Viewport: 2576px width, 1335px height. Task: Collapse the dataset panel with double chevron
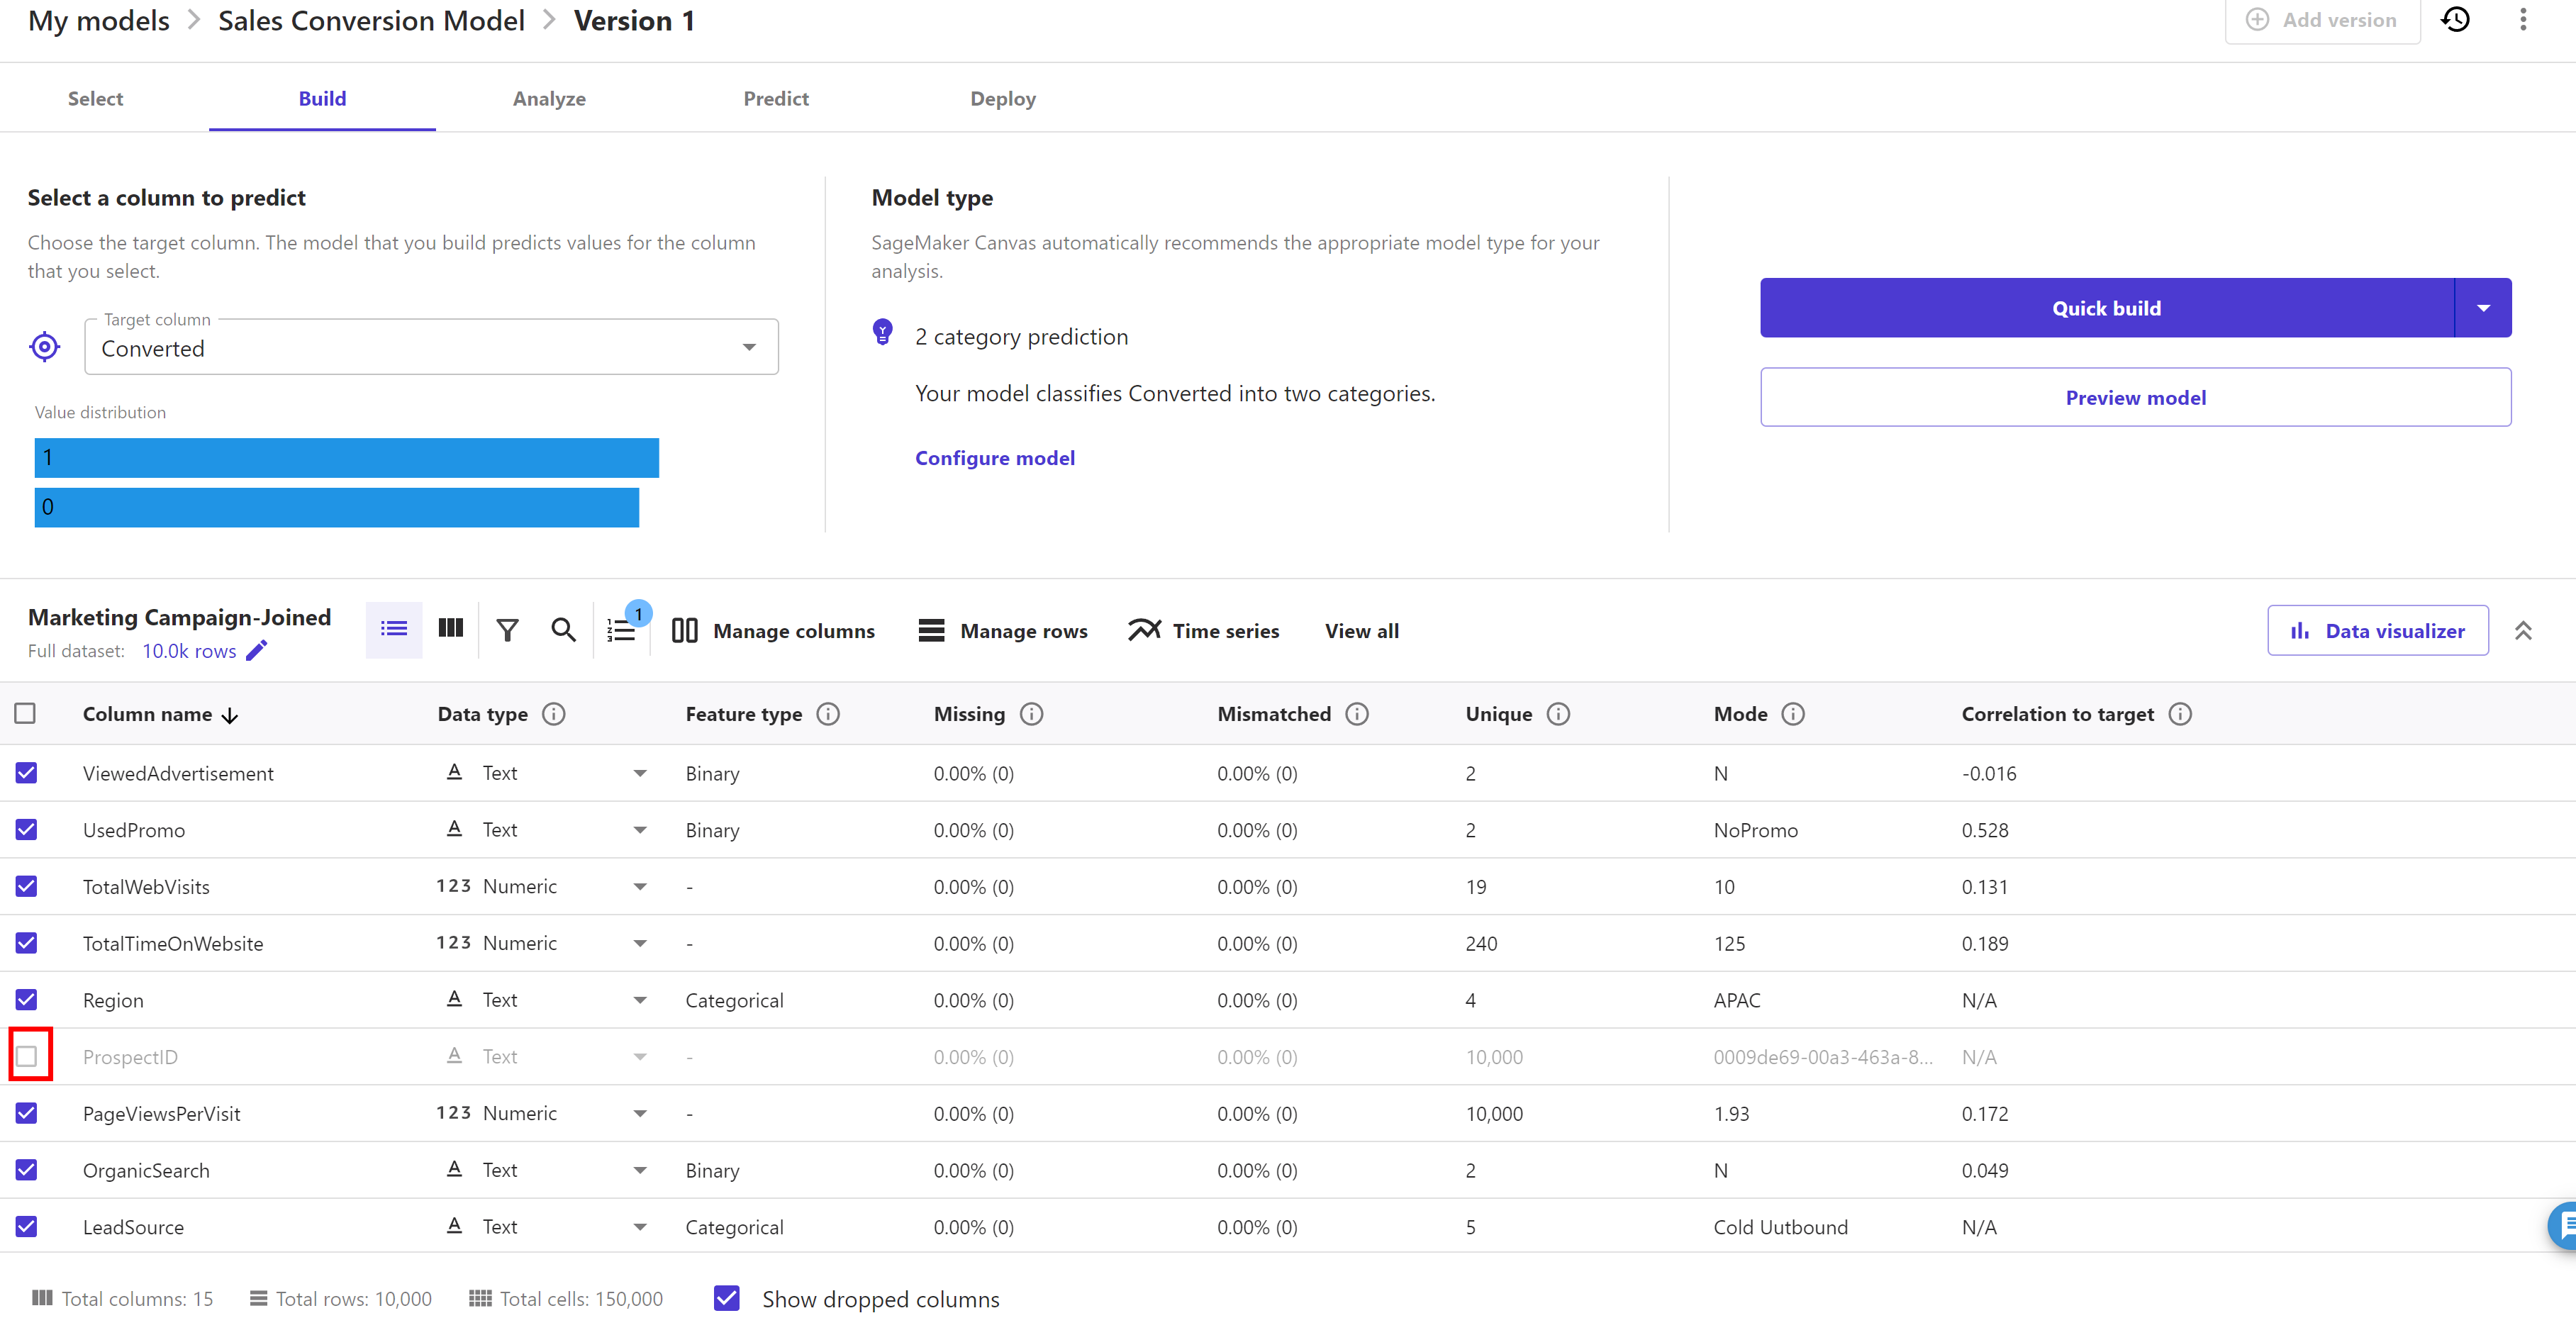tap(2523, 631)
